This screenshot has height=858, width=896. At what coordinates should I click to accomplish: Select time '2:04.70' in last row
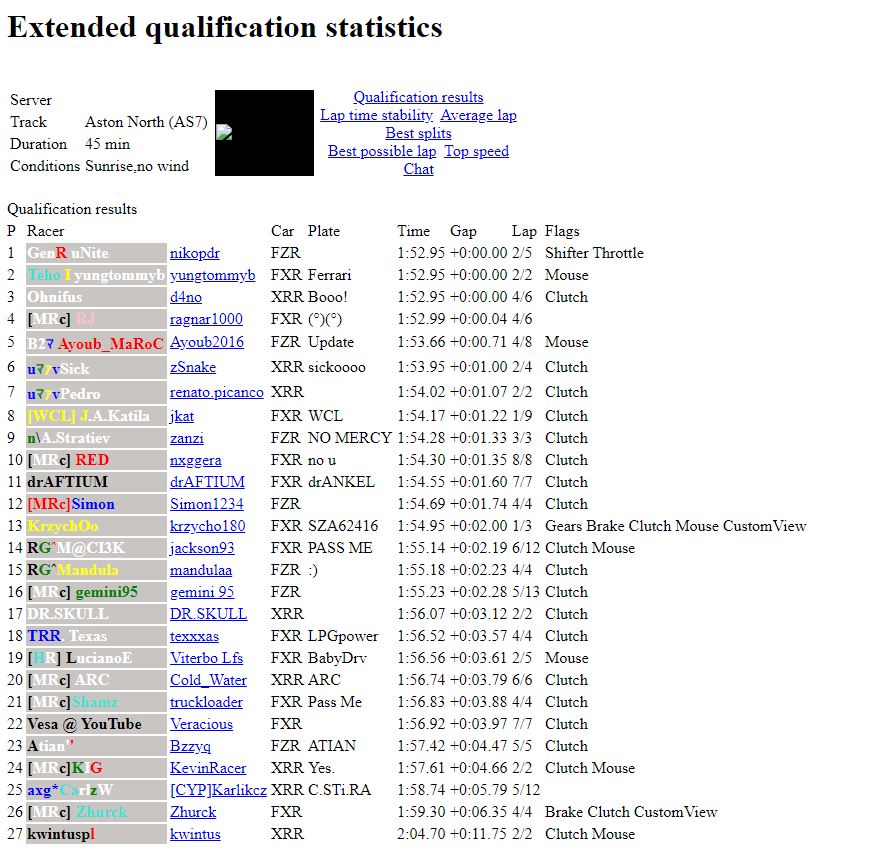(x=421, y=834)
